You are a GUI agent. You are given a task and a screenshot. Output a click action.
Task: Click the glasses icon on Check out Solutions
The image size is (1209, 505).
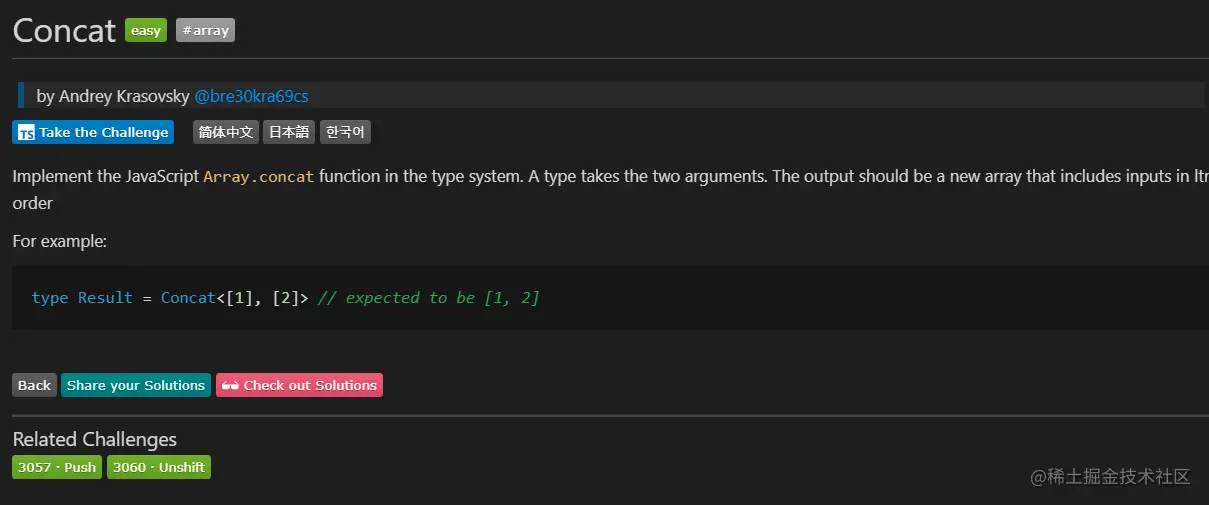[230, 386]
